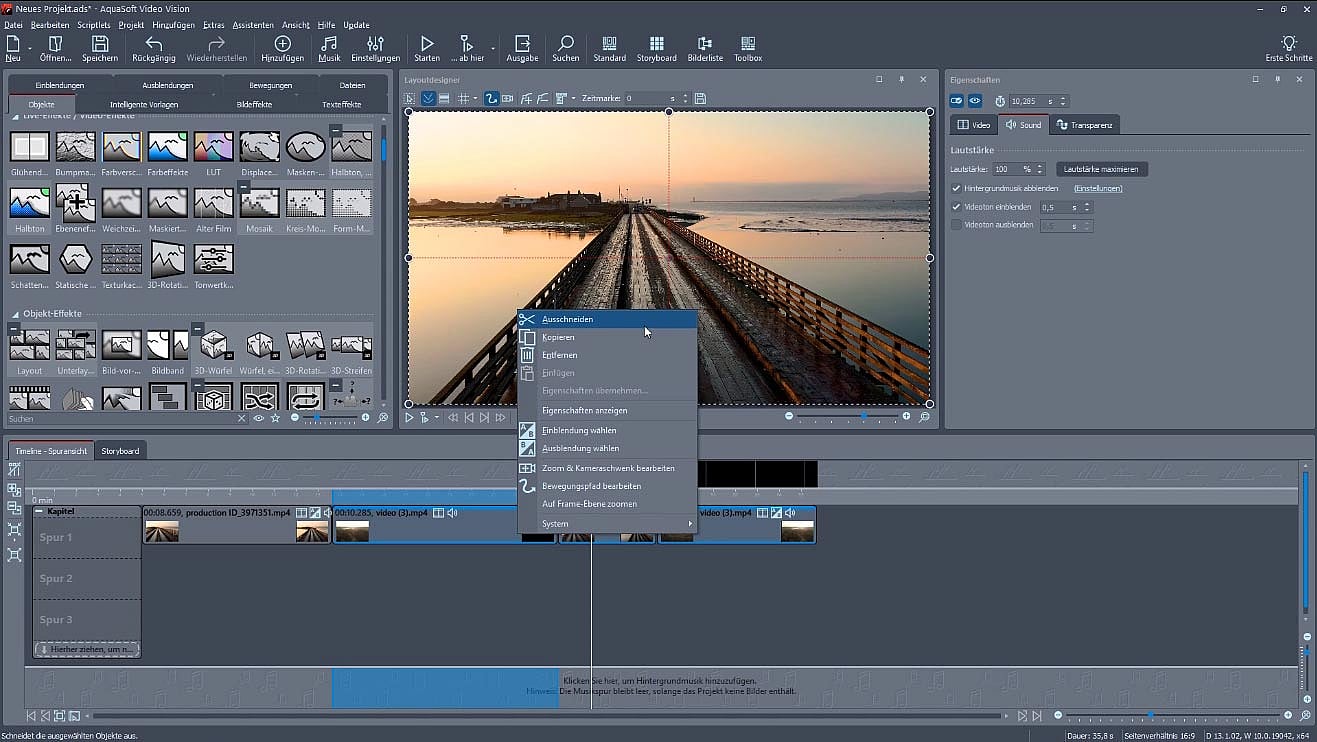Enable the Videoton ausblenden checkbox

[x=956, y=226]
